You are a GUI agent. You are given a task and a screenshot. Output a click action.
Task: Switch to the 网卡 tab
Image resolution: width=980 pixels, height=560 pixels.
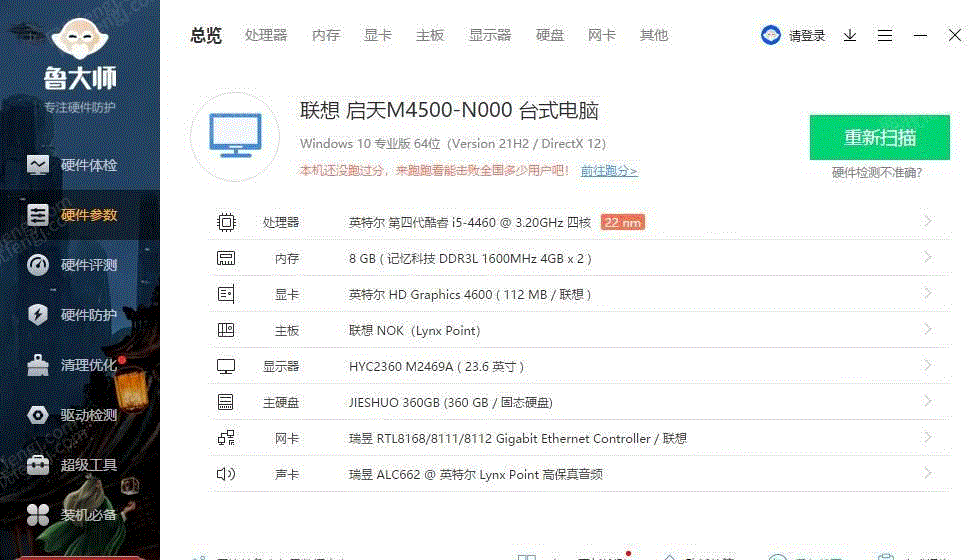(x=602, y=35)
